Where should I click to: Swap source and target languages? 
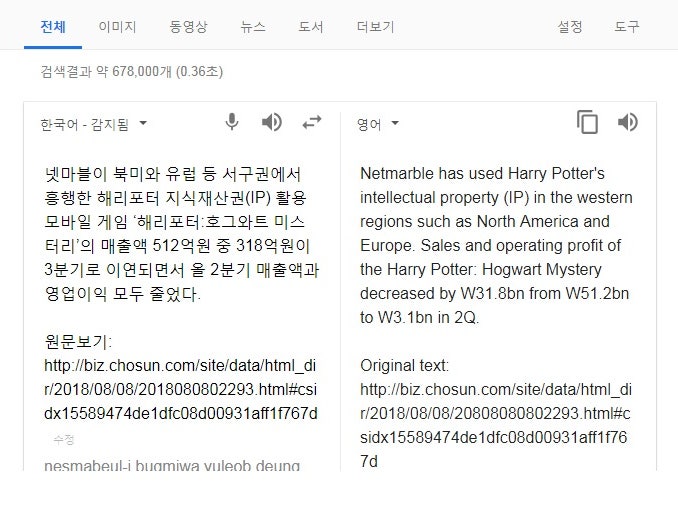pyautogui.click(x=312, y=122)
